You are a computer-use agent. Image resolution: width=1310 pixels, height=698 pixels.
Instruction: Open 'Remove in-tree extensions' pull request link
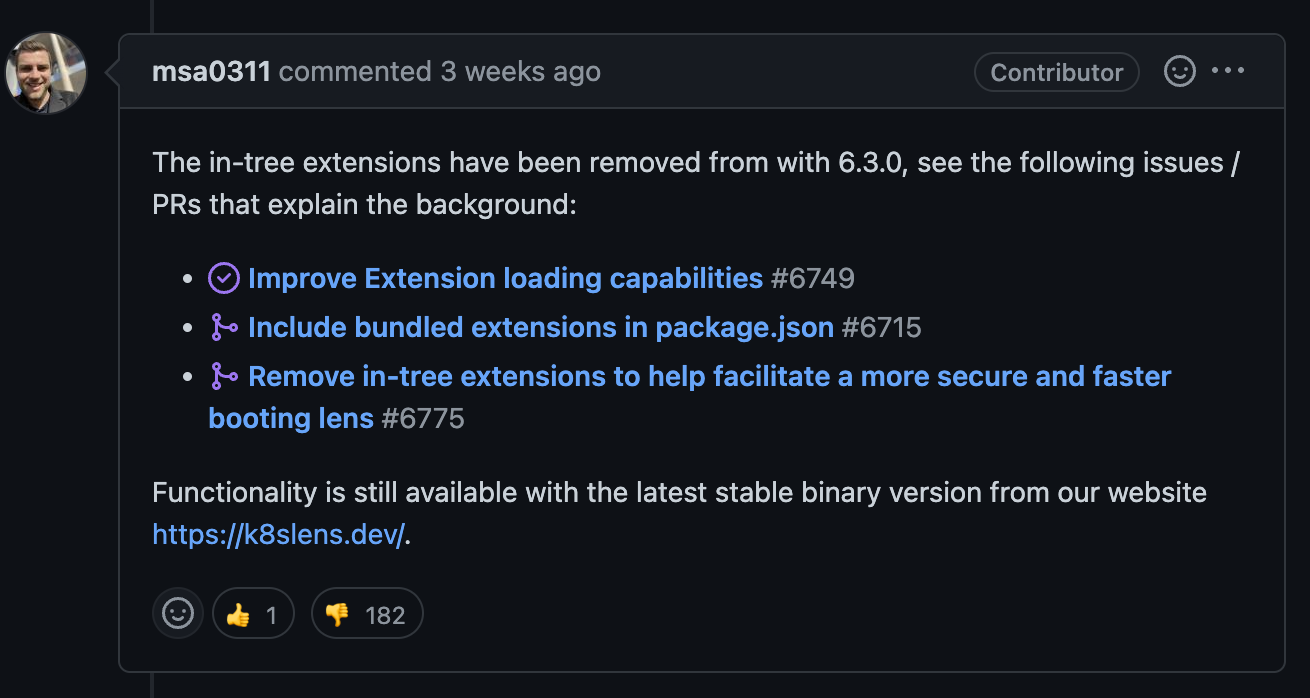tap(690, 397)
